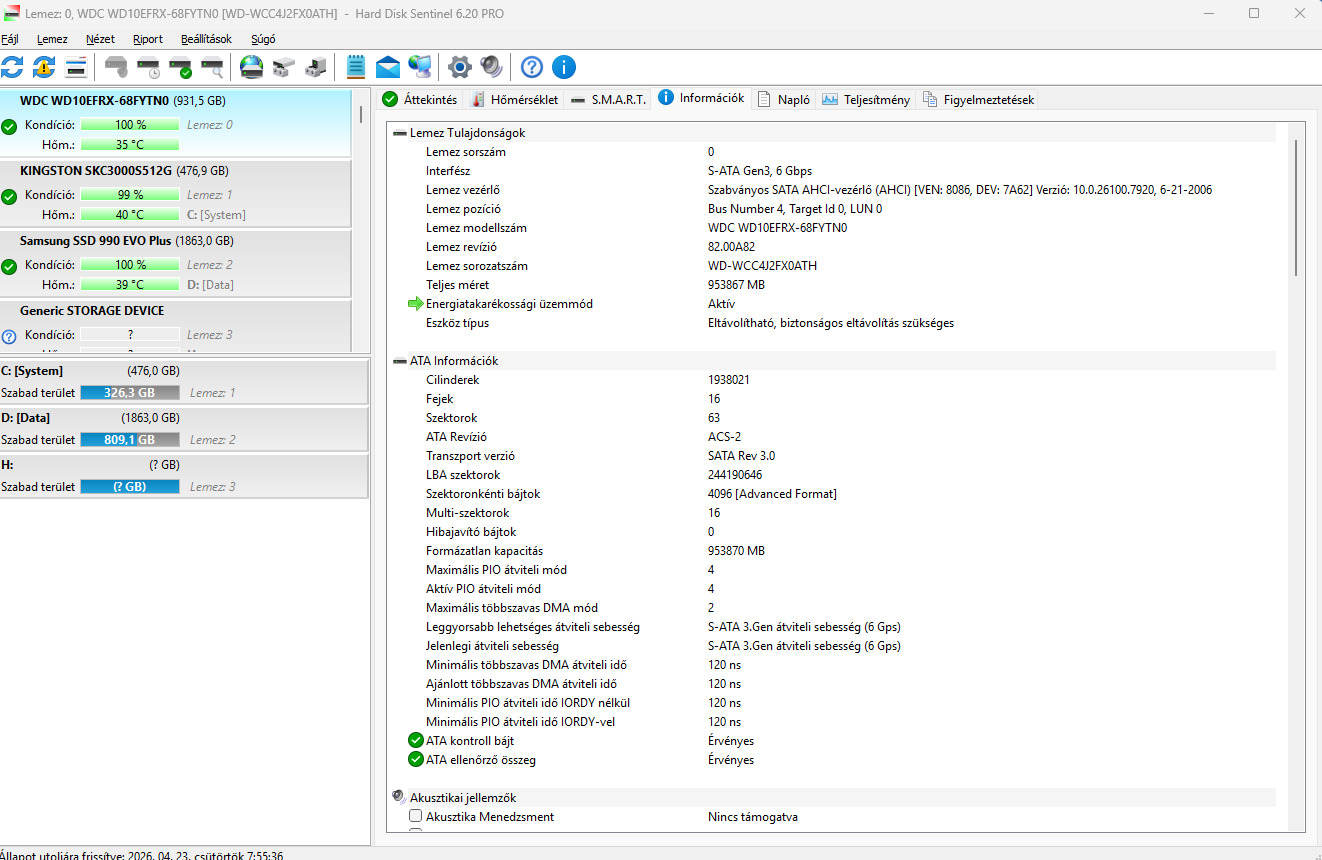
Task: Click green check icon beside ATA kontroll bájt
Action: (416, 741)
